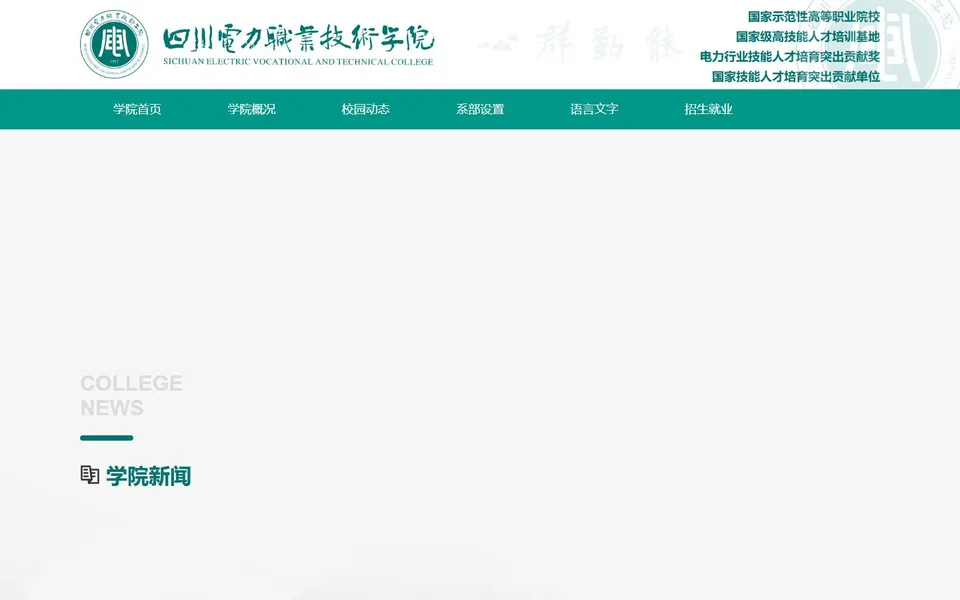The image size is (960, 600).
Task: Open the 语言文字 navigation item
Action: (x=594, y=109)
